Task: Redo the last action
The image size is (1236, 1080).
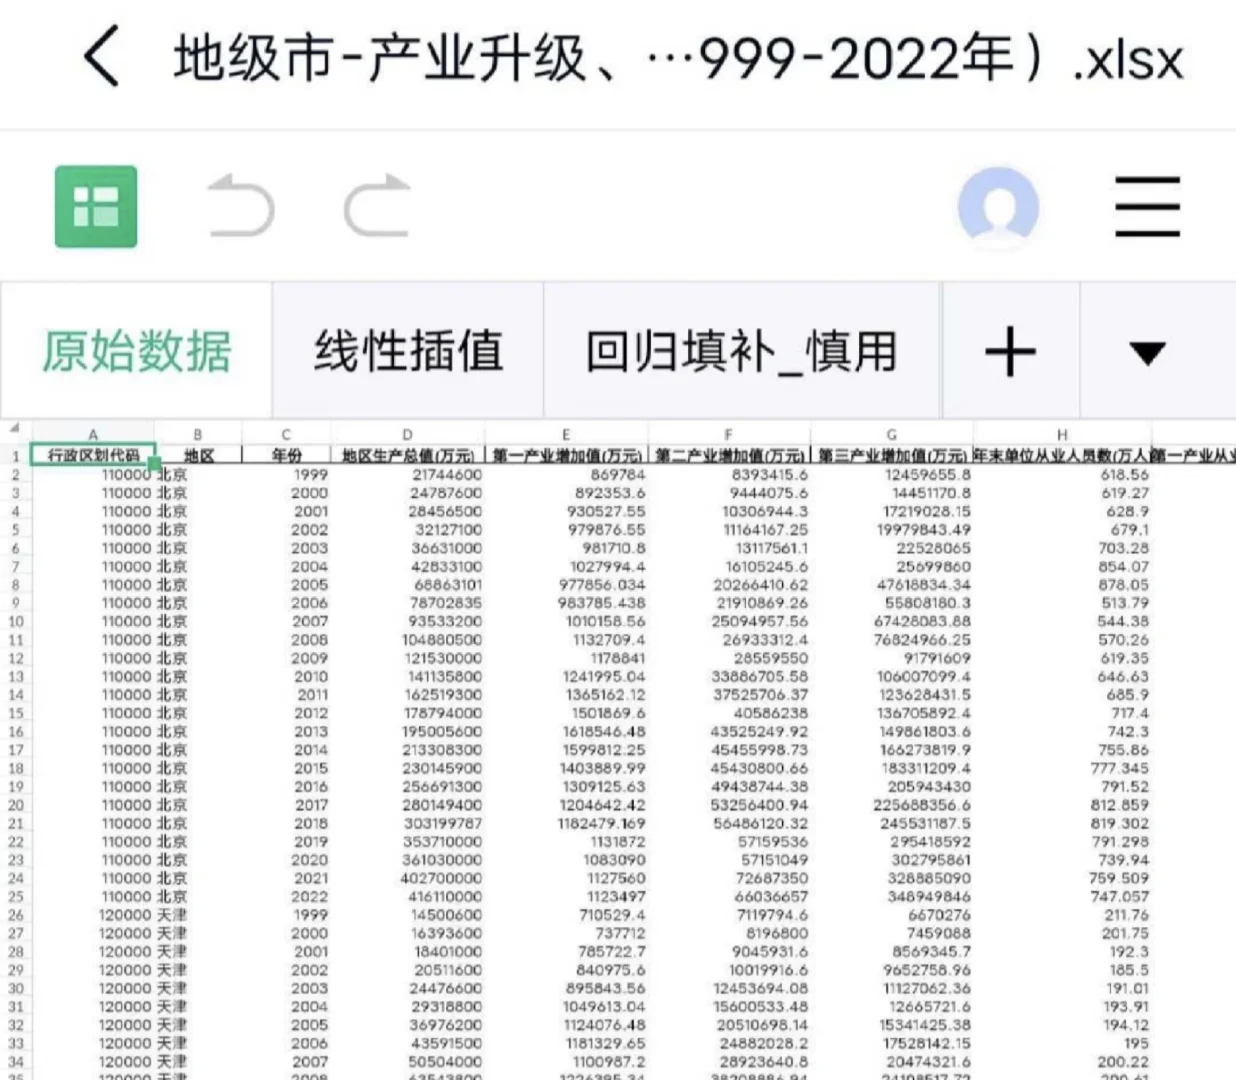Action: [x=377, y=206]
